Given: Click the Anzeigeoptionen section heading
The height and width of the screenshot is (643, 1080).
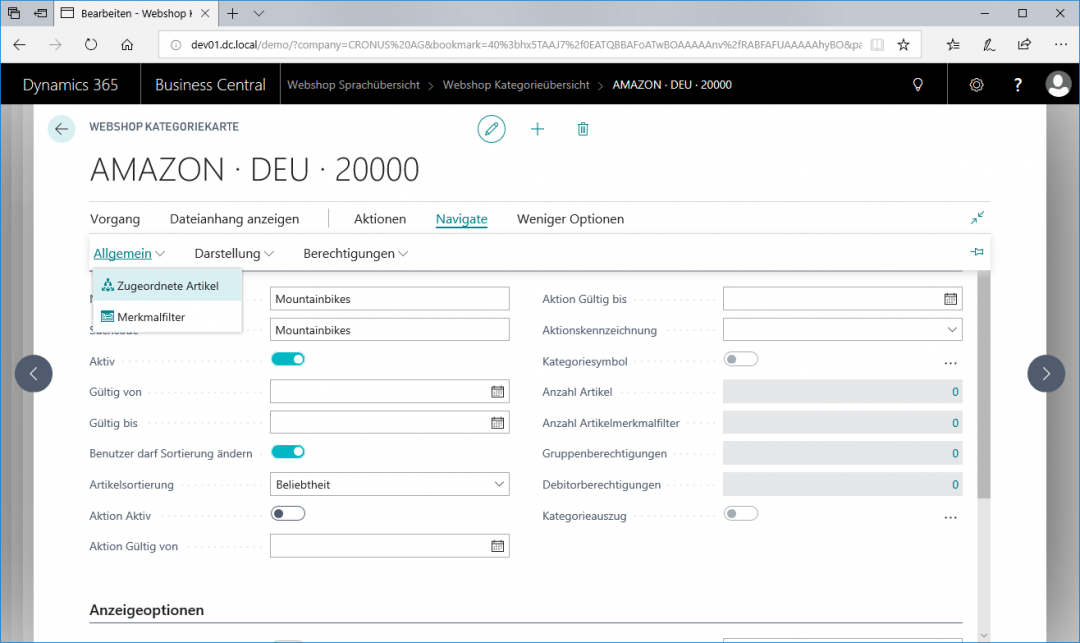Looking at the screenshot, I should pos(147,610).
